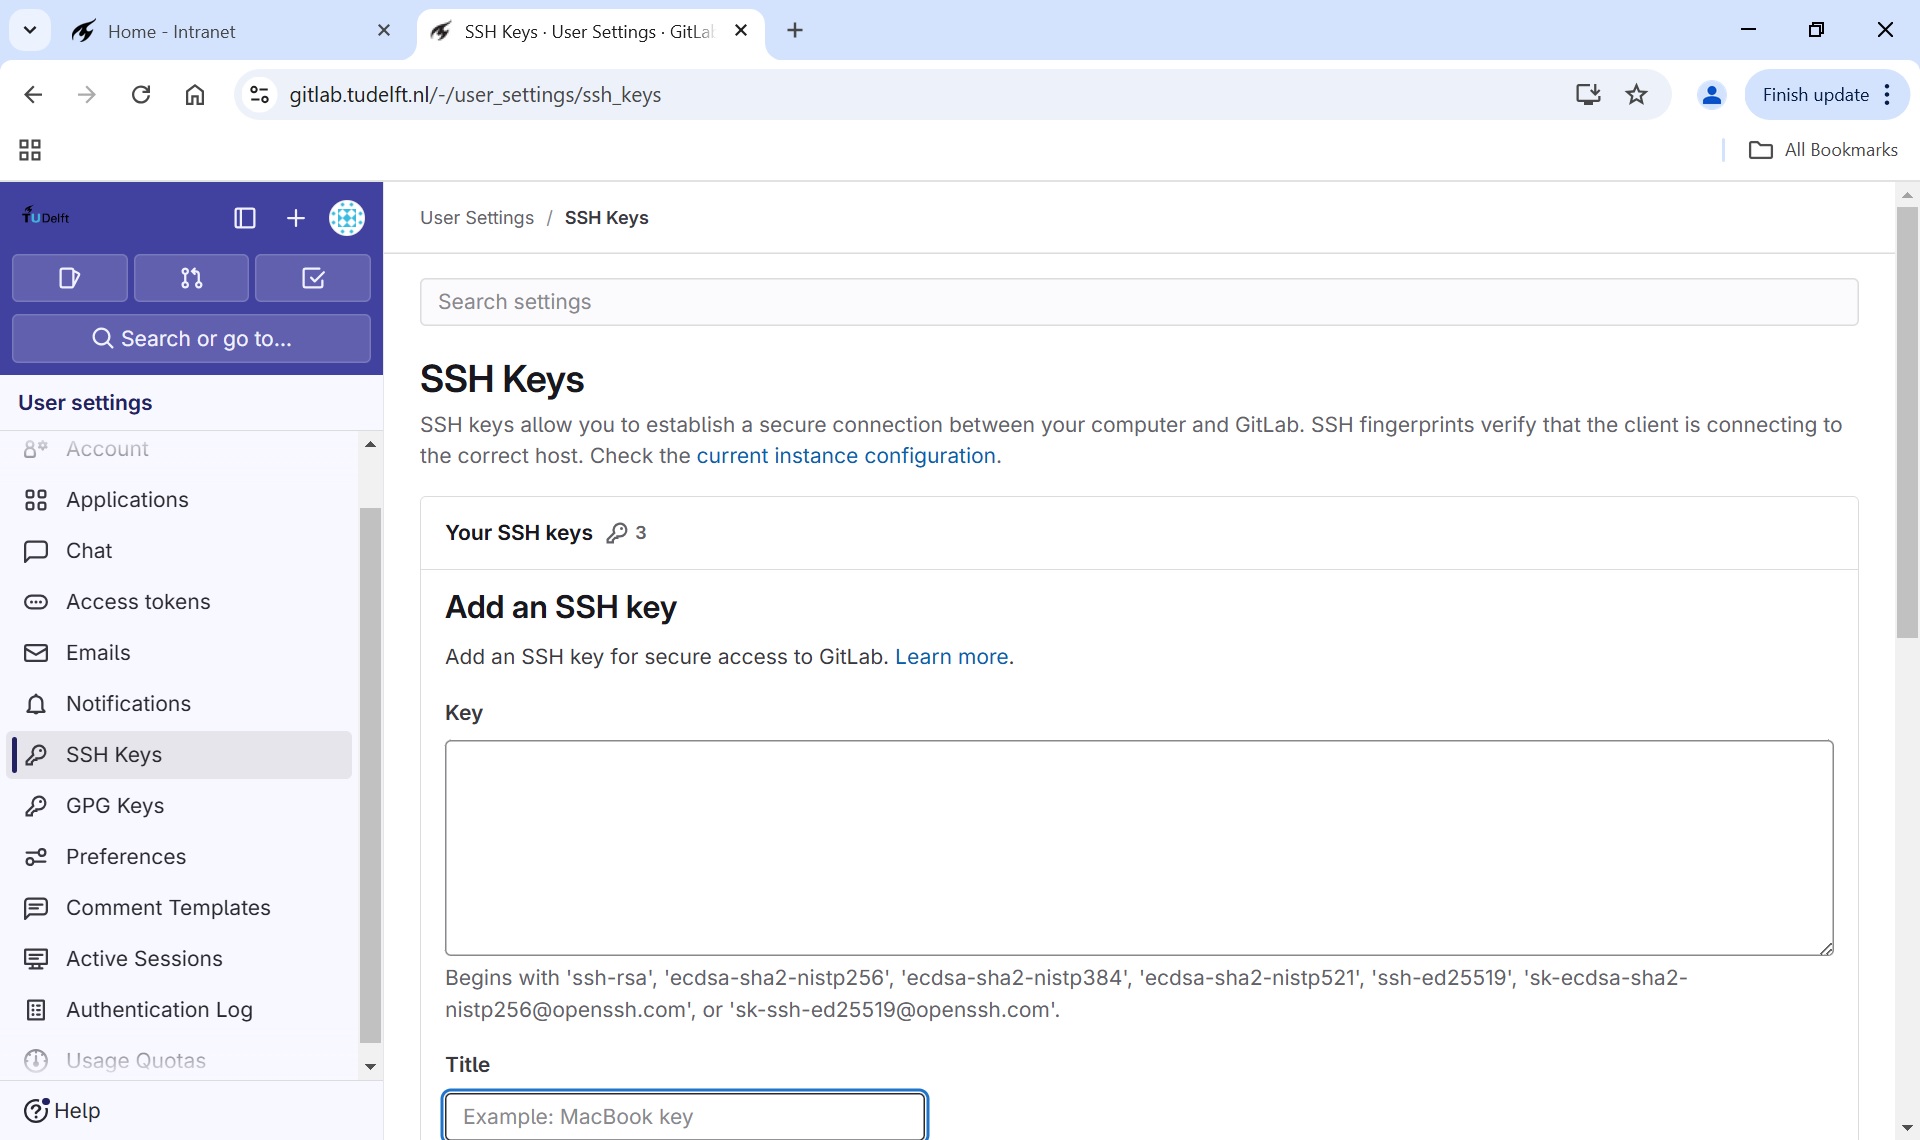
Task: Click sidebar scrollbar up arrow
Action: 370,444
